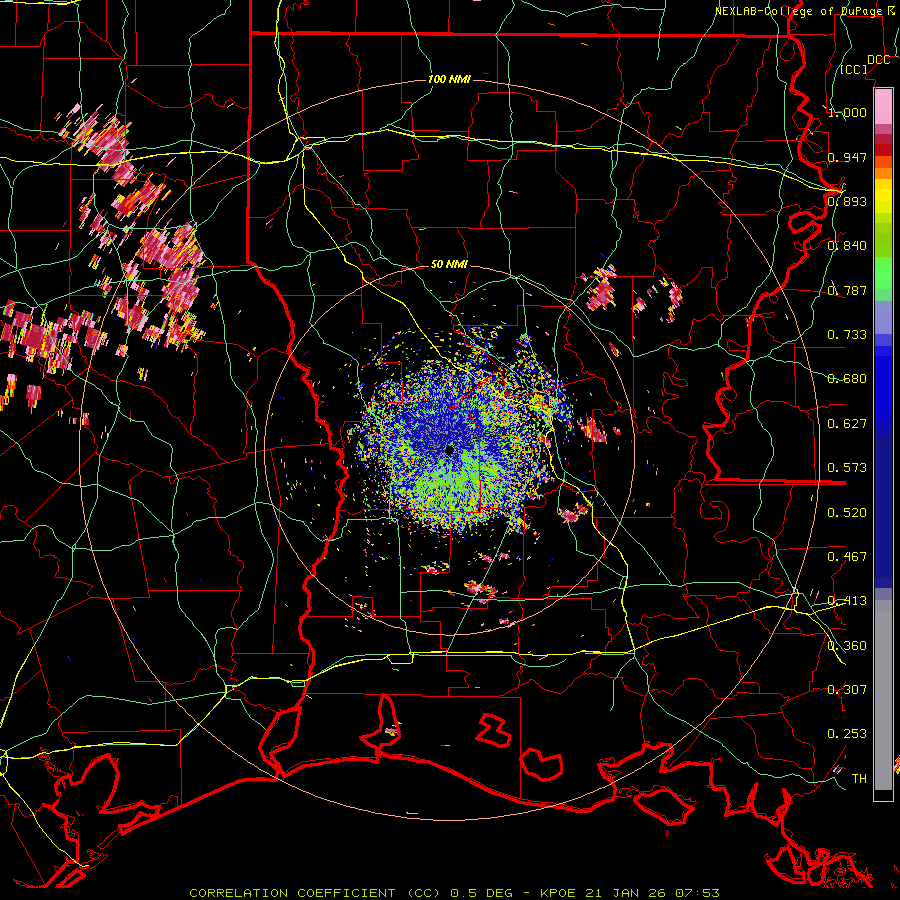Click the 0.467 color scale value
900x900 pixels.
coord(847,556)
